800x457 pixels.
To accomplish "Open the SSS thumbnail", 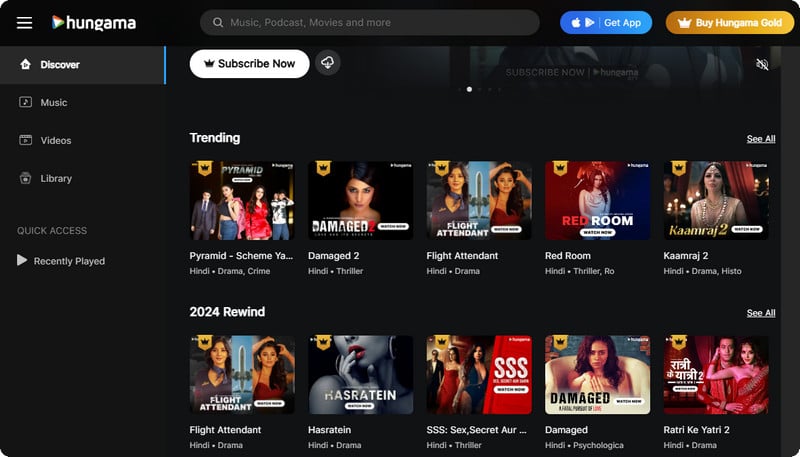I will pyautogui.click(x=479, y=374).
